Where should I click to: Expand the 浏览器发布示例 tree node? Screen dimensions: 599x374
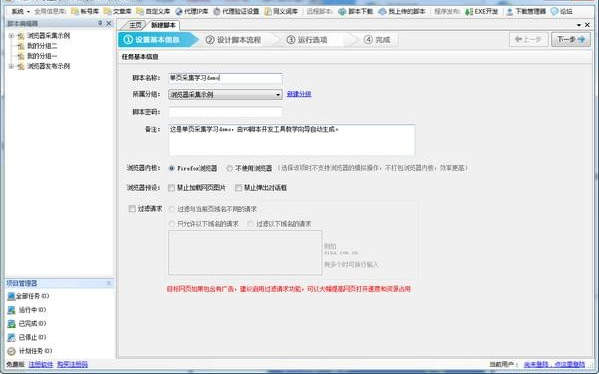point(11,66)
